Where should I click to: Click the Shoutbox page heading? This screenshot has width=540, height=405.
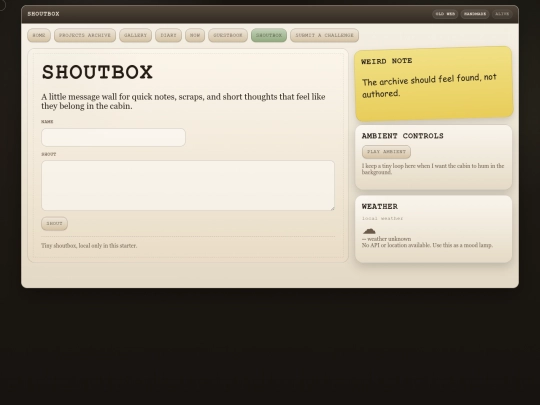(97, 72)
